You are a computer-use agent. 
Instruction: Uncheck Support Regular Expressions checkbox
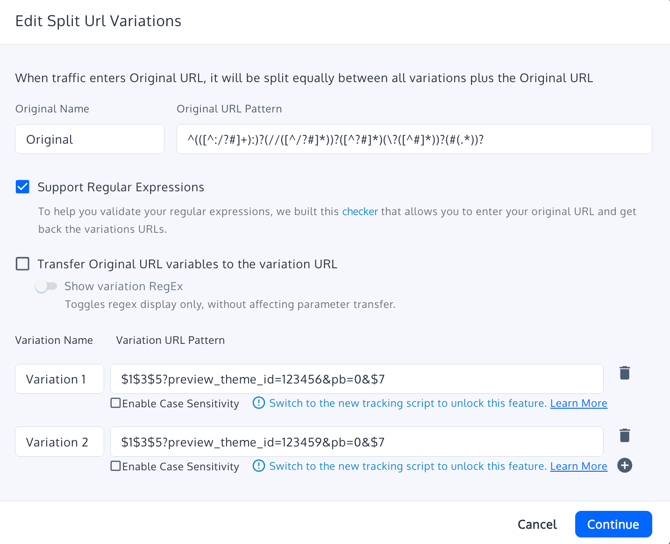(23, 187)
